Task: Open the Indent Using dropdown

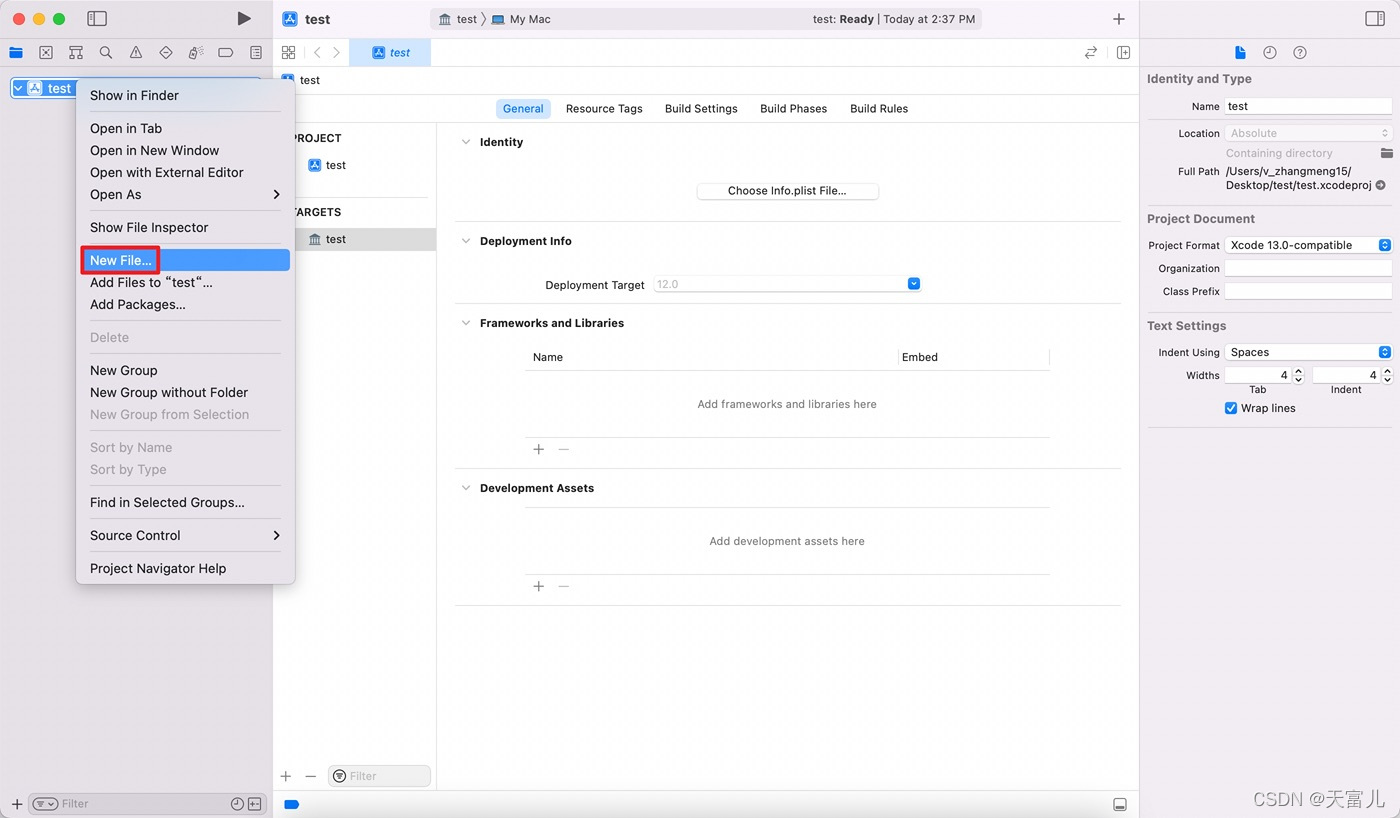Action: 1308,352
